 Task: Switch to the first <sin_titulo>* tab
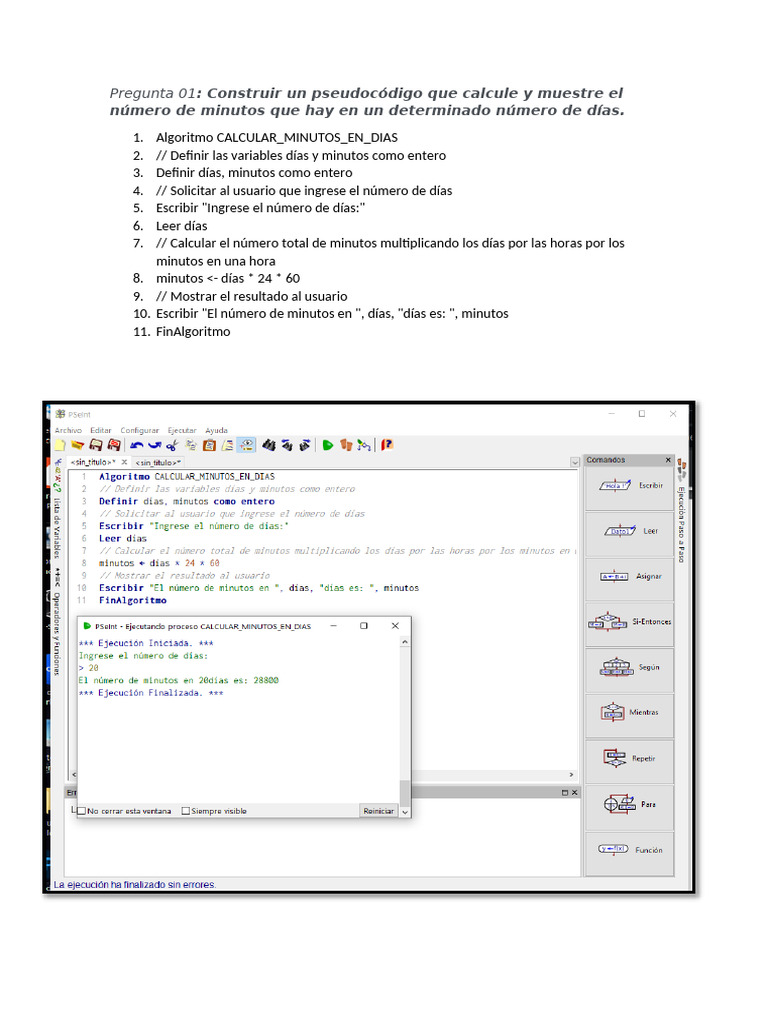(x=93, y=462)
